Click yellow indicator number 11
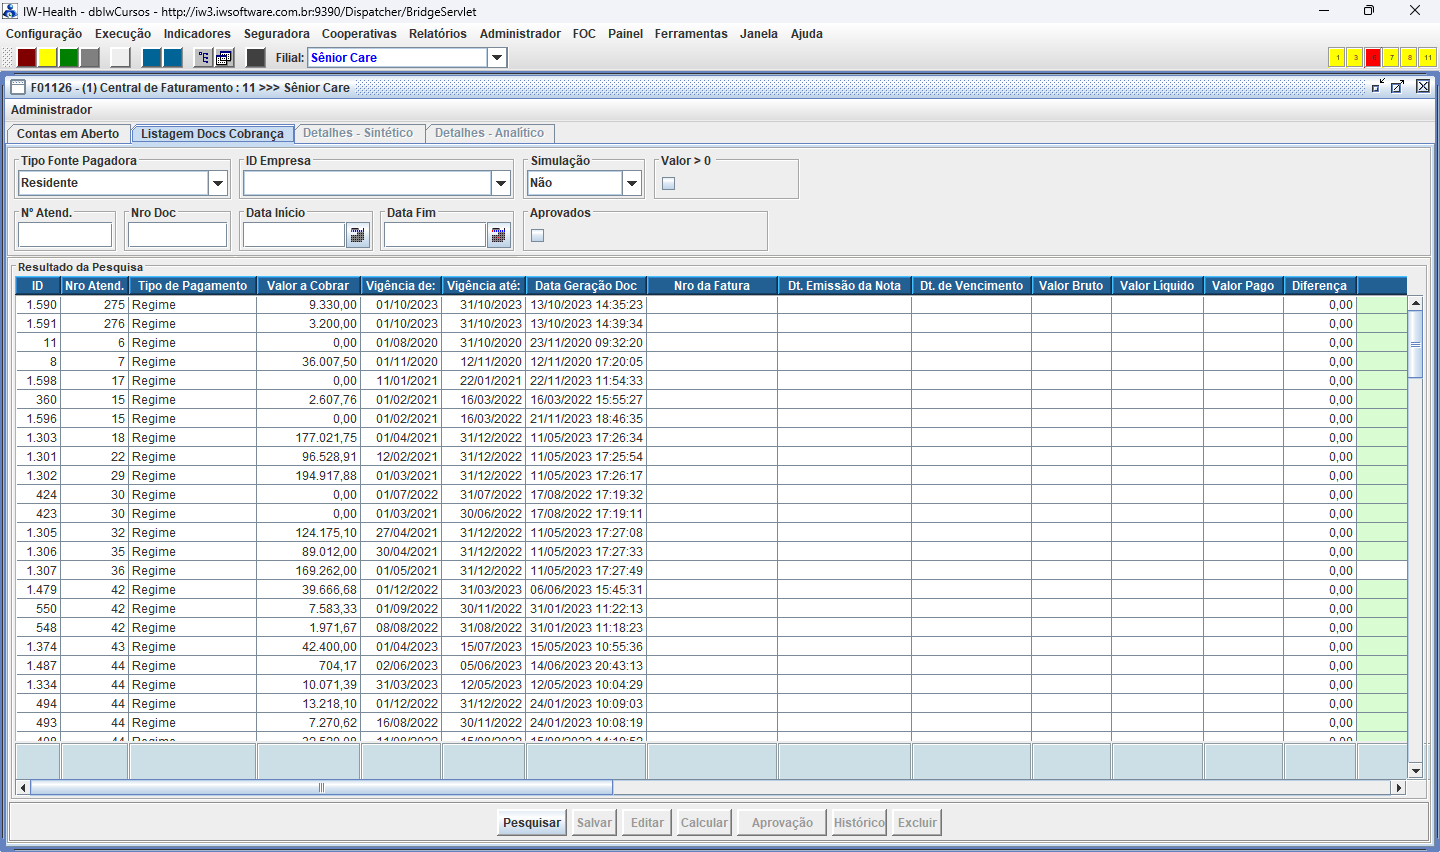1440x852 pixels. click(x=1427, y=57)
